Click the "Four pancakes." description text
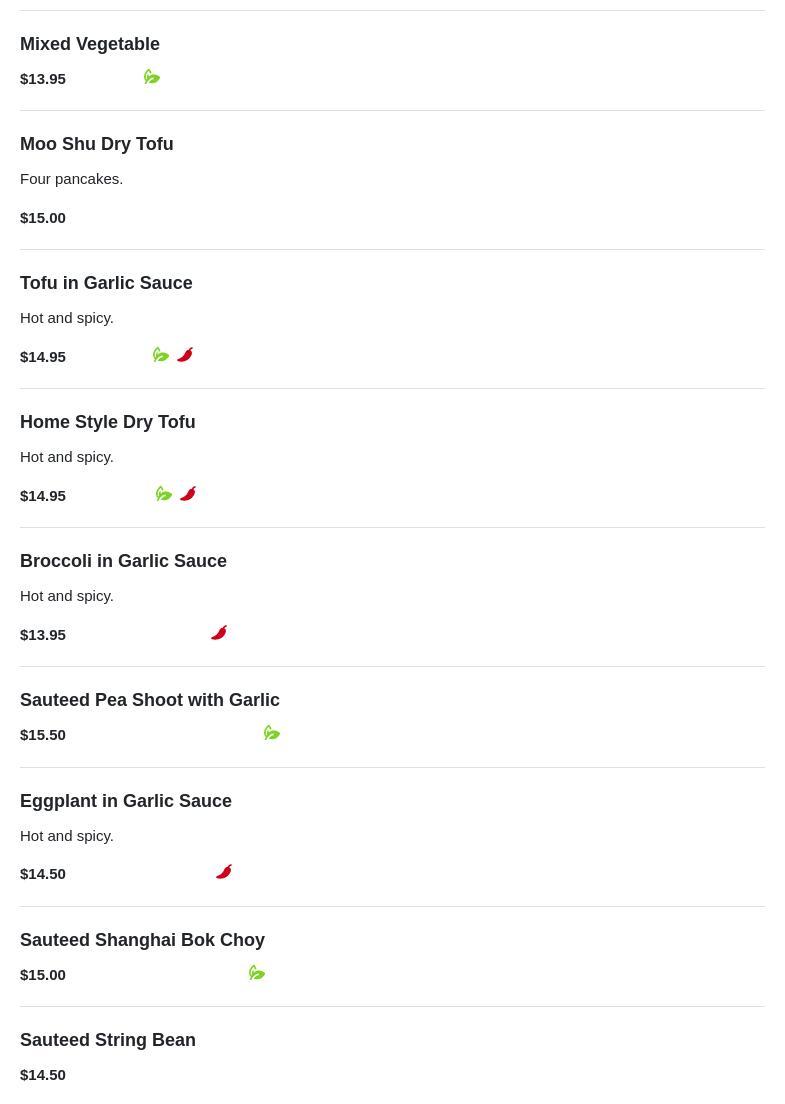 72,178
